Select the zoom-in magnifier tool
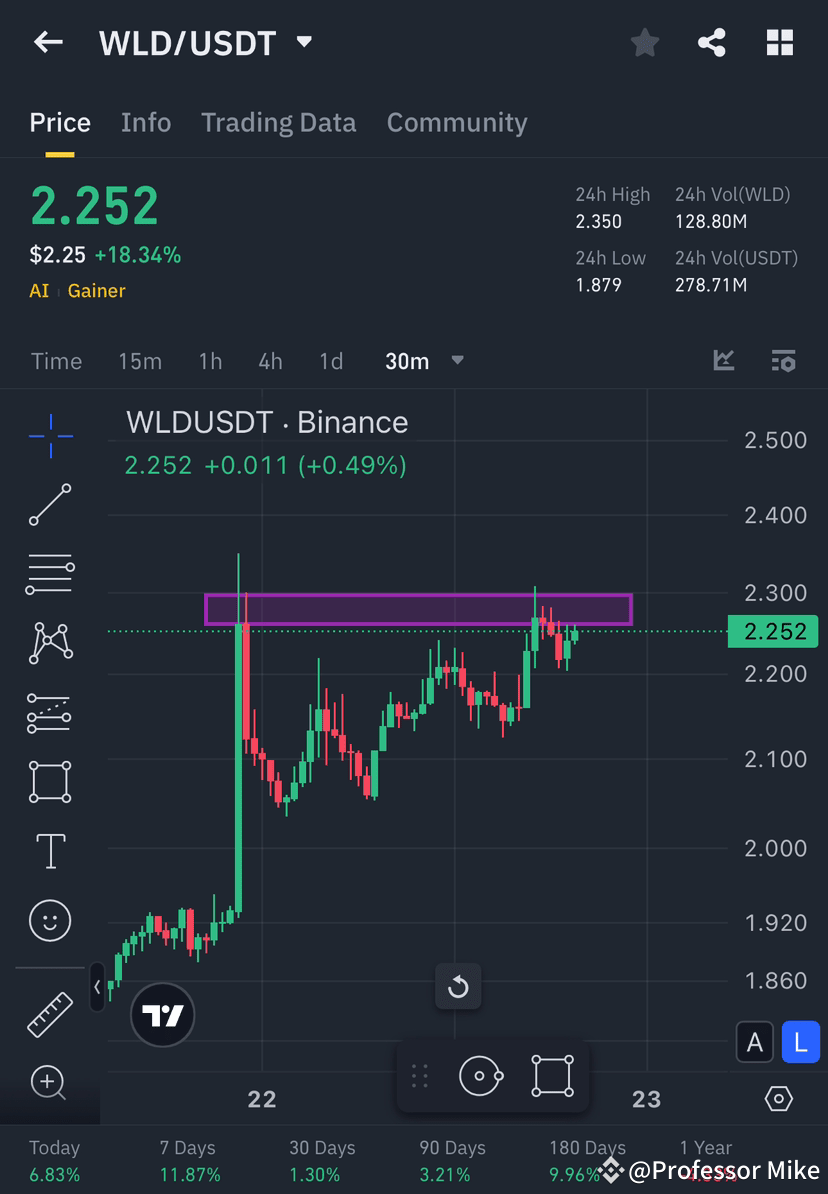This screenshot has width=828, height=1194. [x=50, y=1083]
